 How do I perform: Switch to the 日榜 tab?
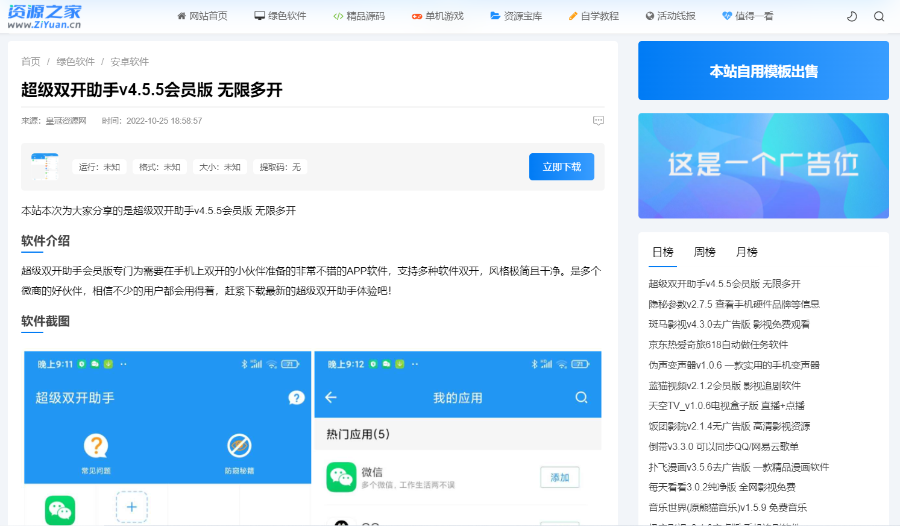tap(663, 252)
